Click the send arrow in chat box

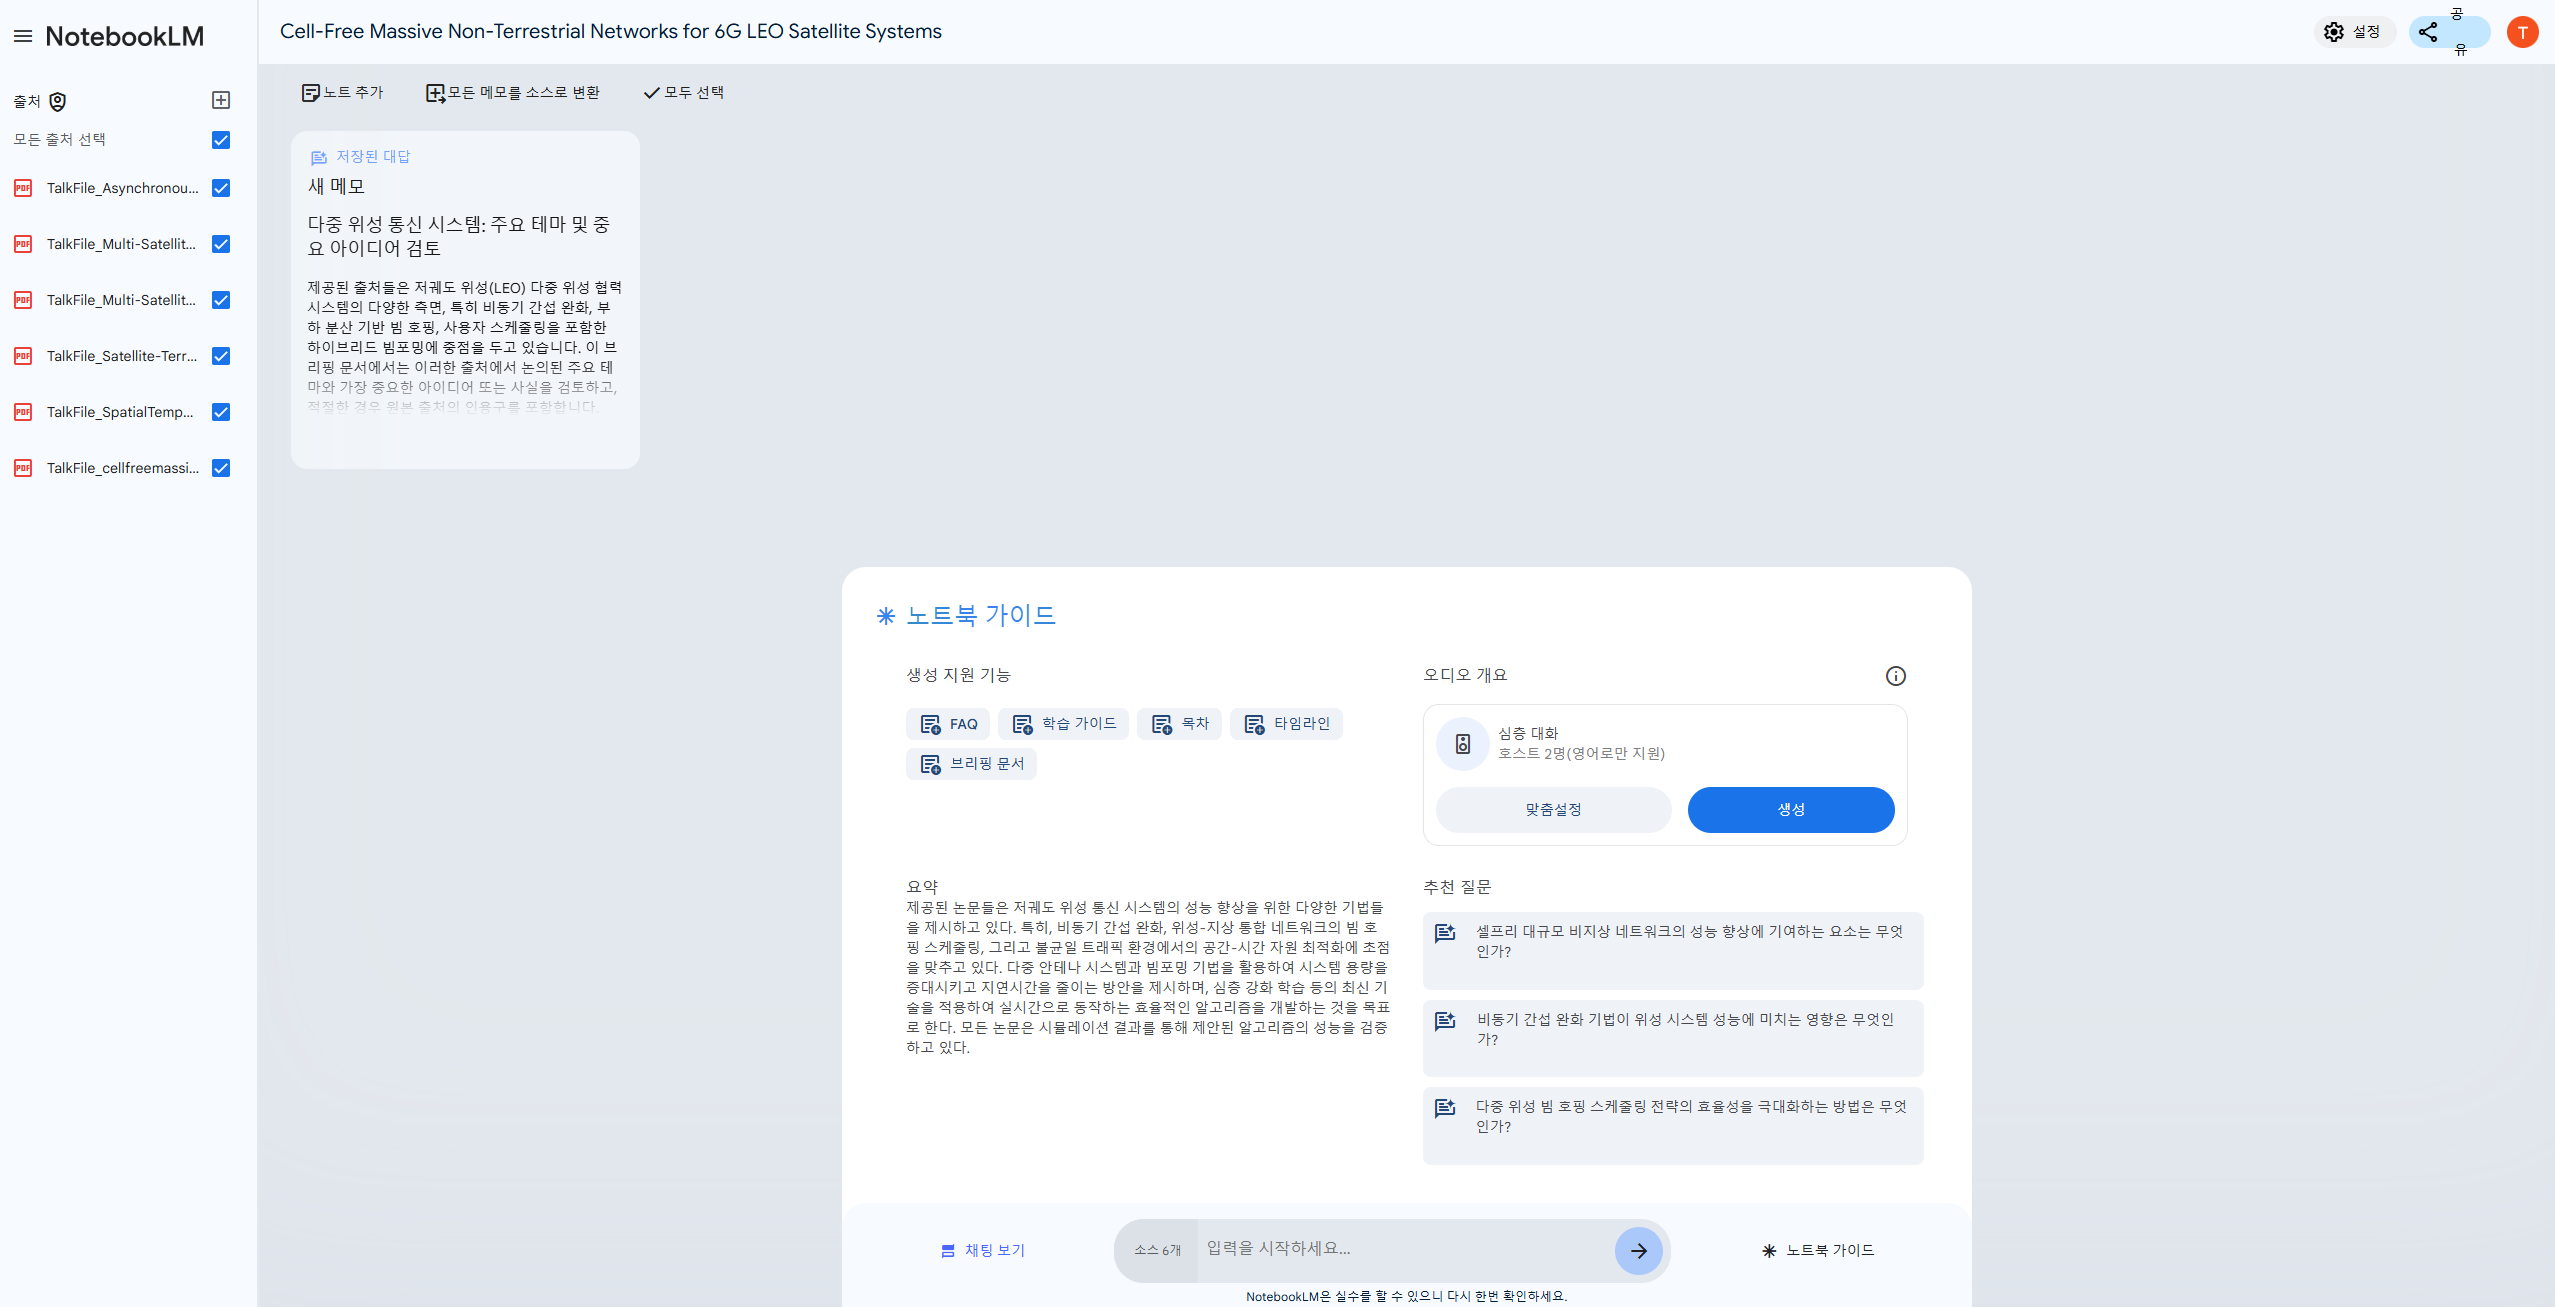point(1638,1250)
